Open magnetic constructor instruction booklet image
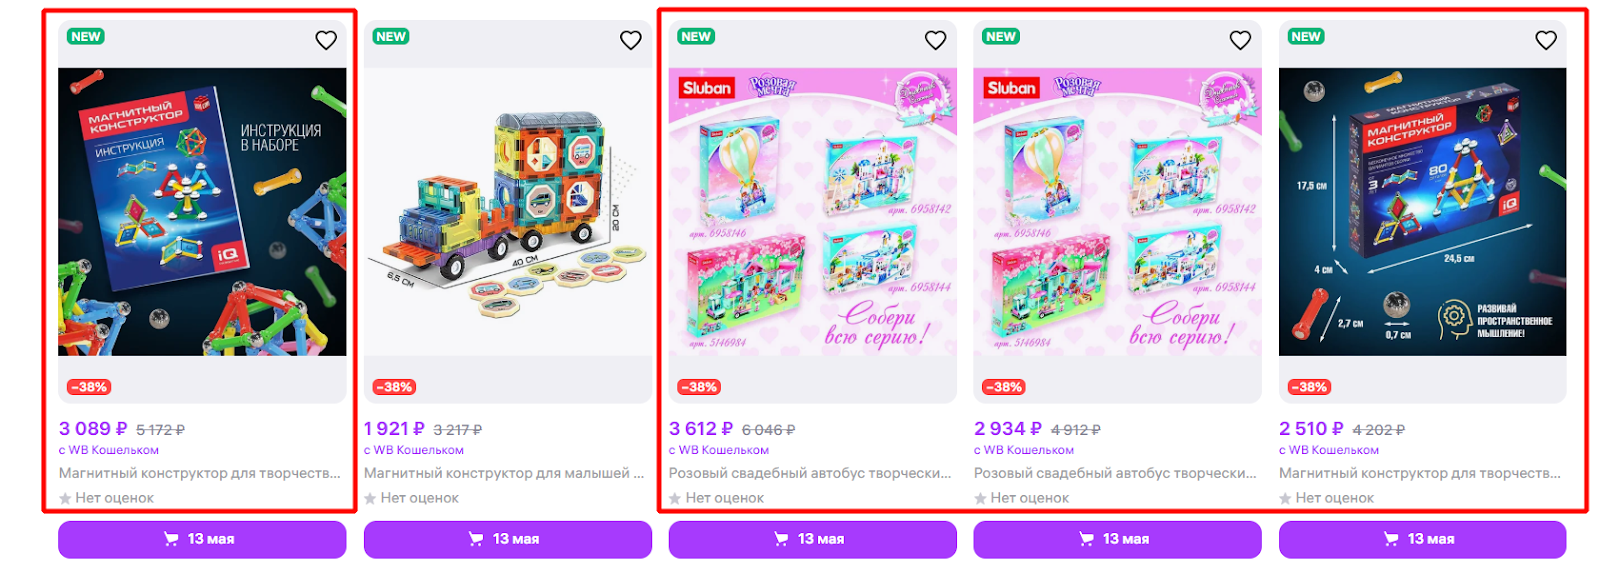1600x574 pixels. click(x=202, y=211)
